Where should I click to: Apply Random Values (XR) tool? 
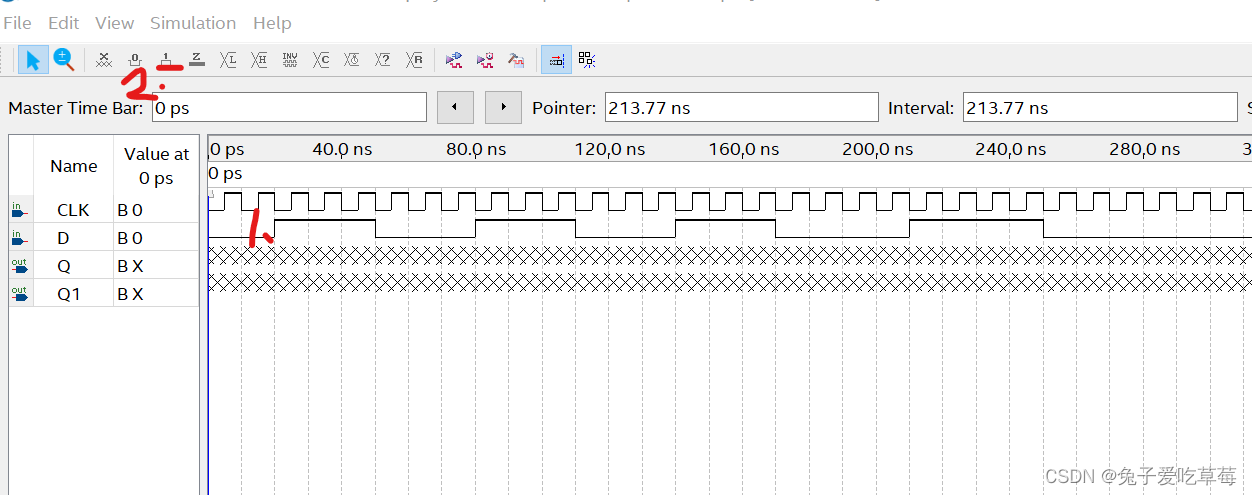point(415,60)
